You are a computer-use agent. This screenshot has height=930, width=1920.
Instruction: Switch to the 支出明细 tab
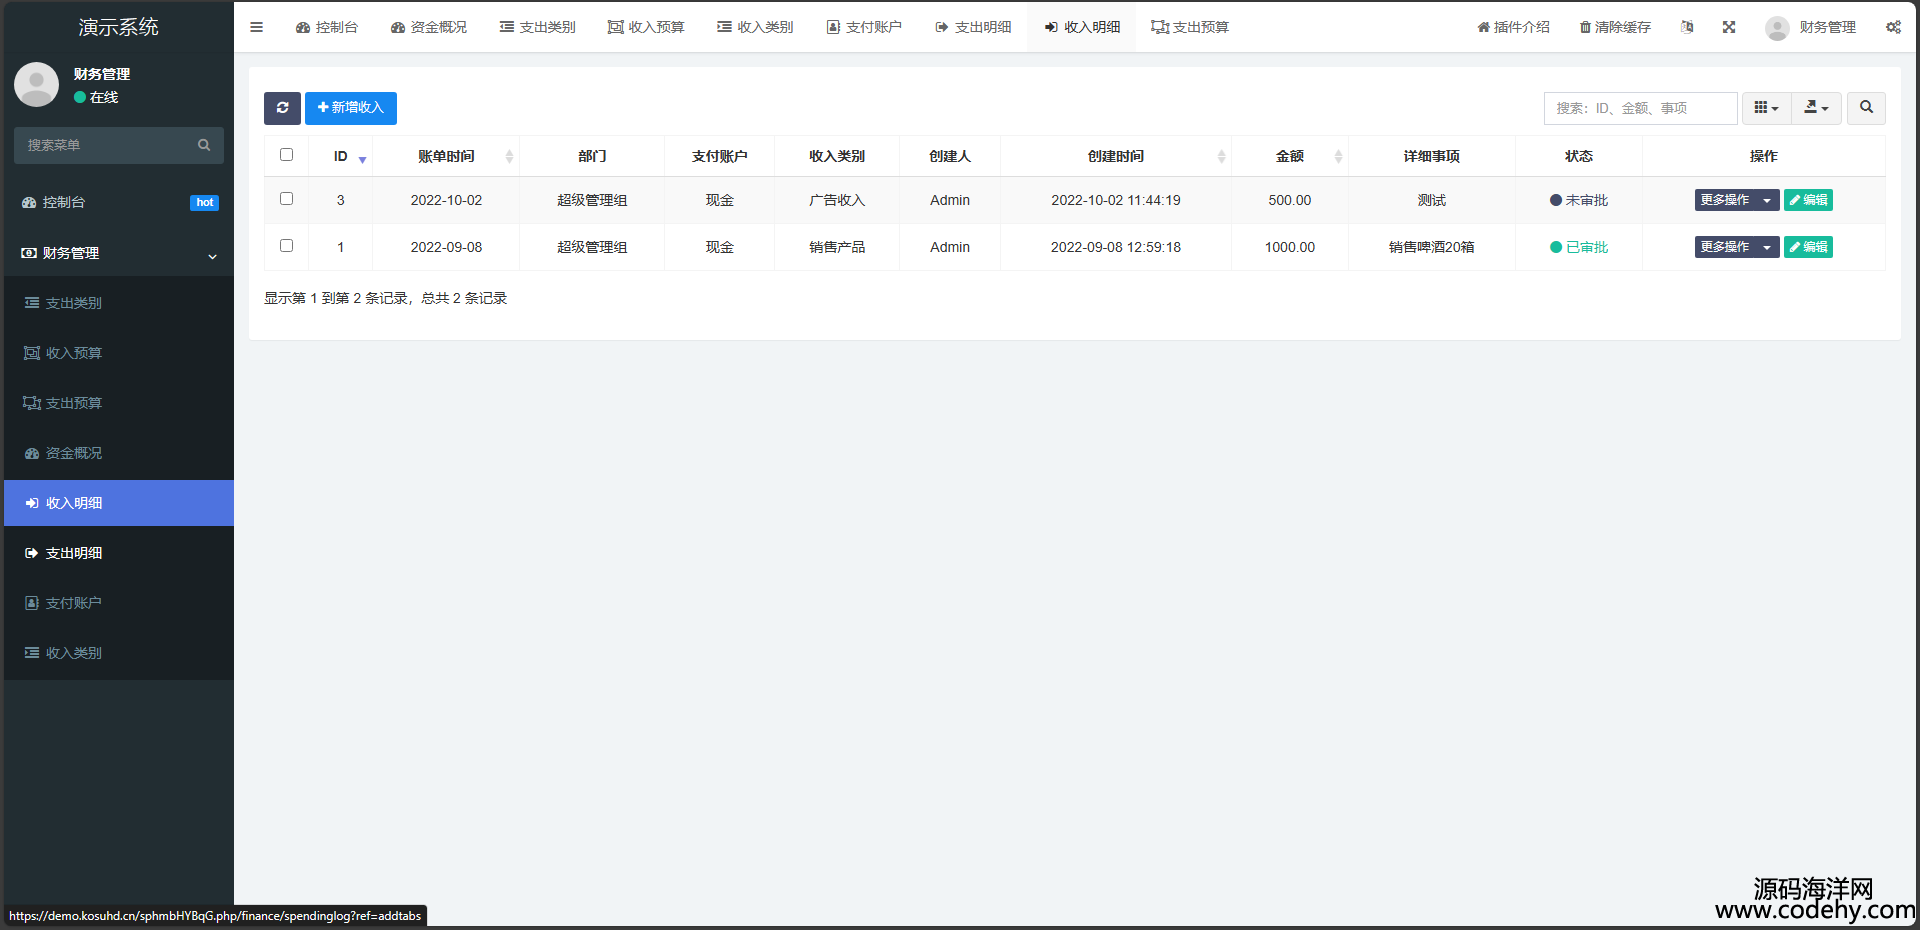coord(973,27)
